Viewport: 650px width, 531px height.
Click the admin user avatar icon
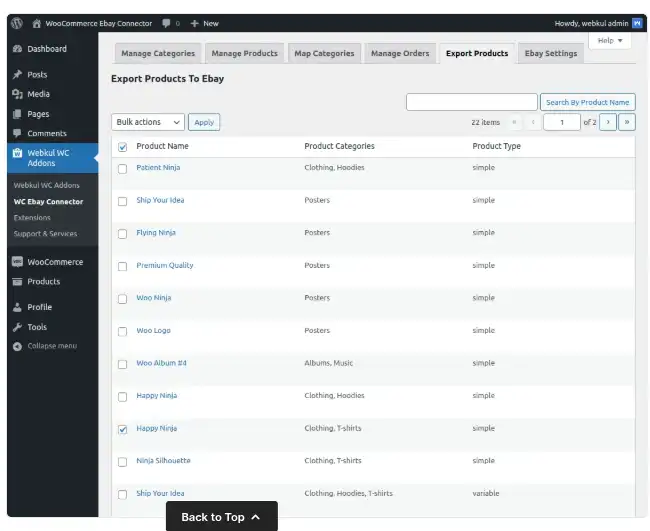coord(637,23)
